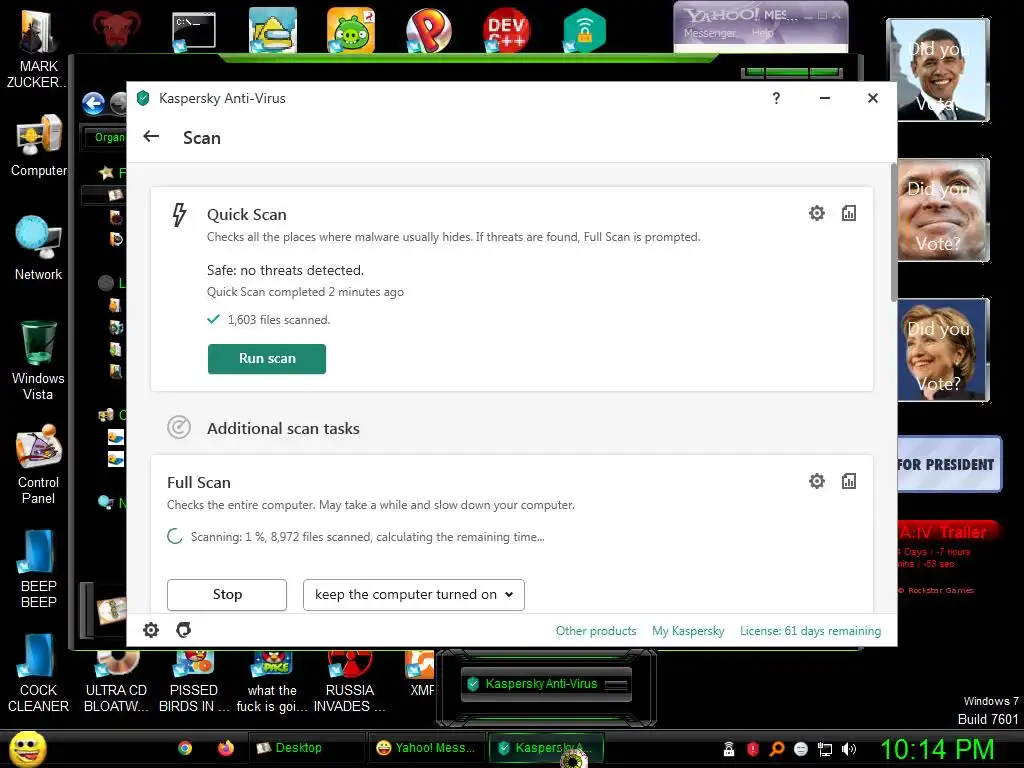Click the Kaspersky scrollbar thumb
The height and width of the screenshot is (768, 1024).
[x=893, y=232]
